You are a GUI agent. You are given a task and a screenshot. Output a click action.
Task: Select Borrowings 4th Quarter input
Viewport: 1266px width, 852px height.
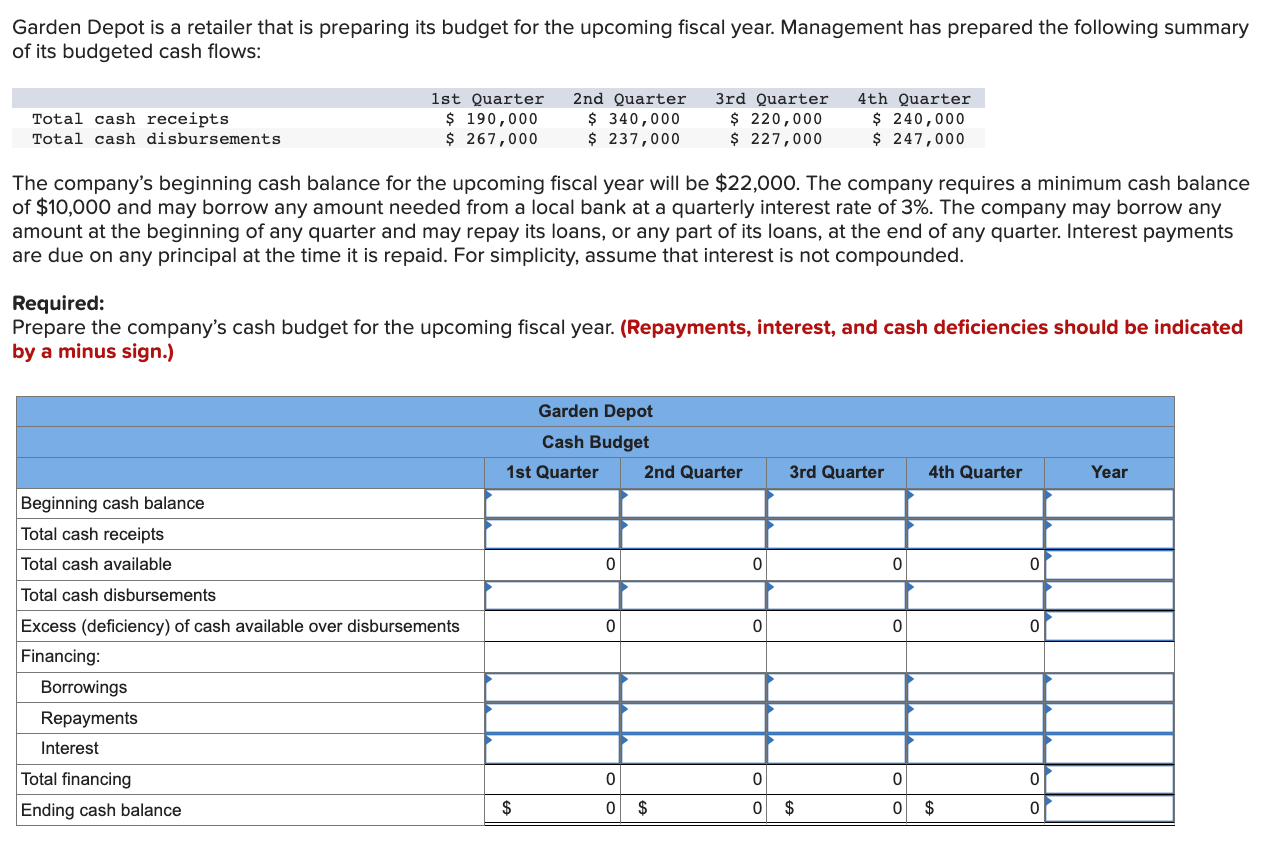click(975, 687)
